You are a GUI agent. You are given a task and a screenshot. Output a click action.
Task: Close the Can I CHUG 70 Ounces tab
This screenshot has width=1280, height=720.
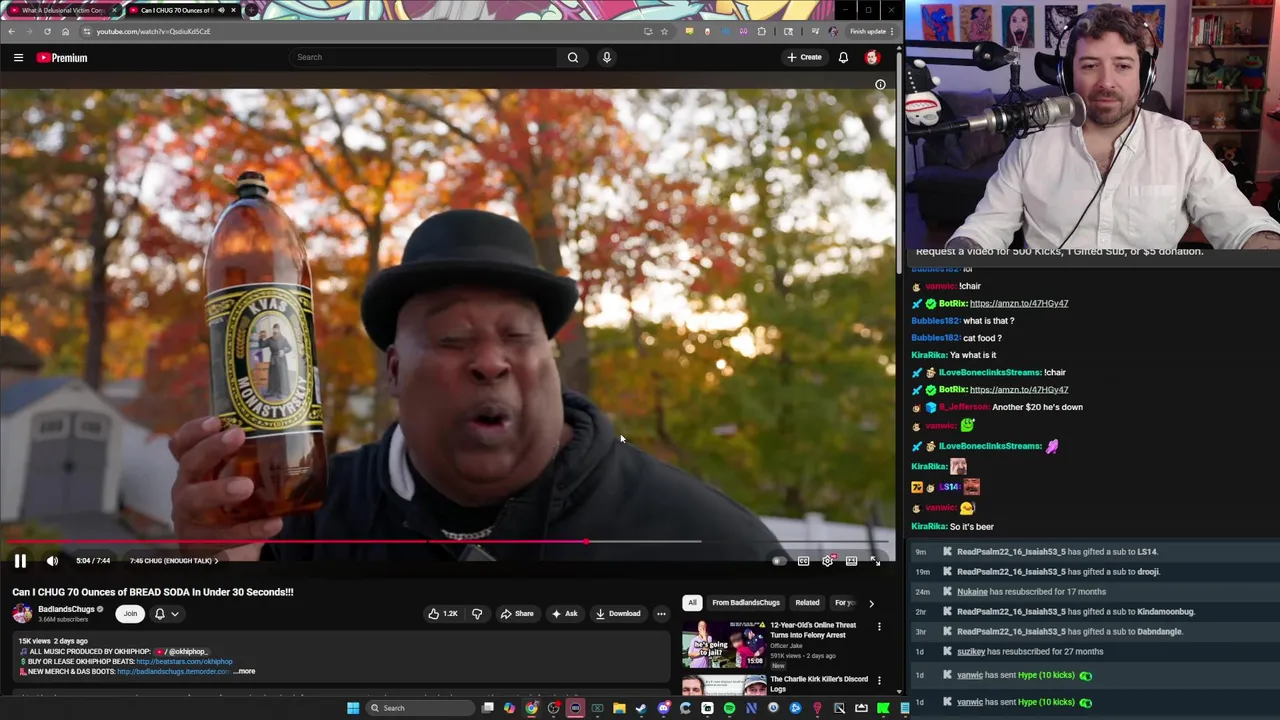tap(233, 10)
